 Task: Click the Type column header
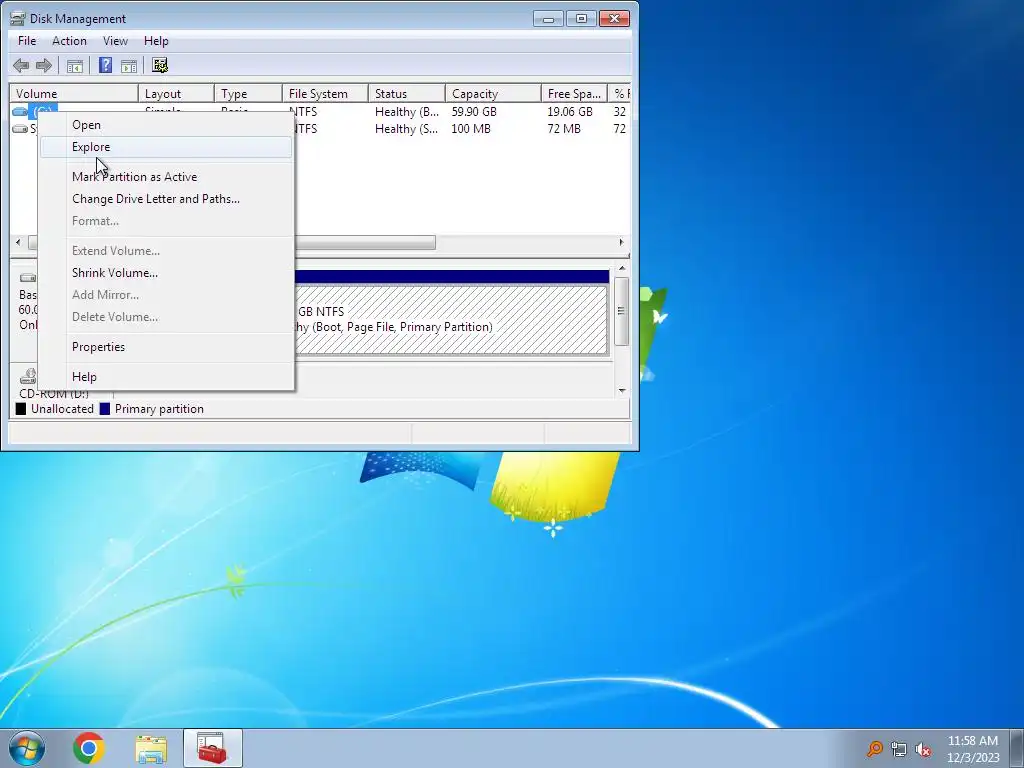coord(248,93)
